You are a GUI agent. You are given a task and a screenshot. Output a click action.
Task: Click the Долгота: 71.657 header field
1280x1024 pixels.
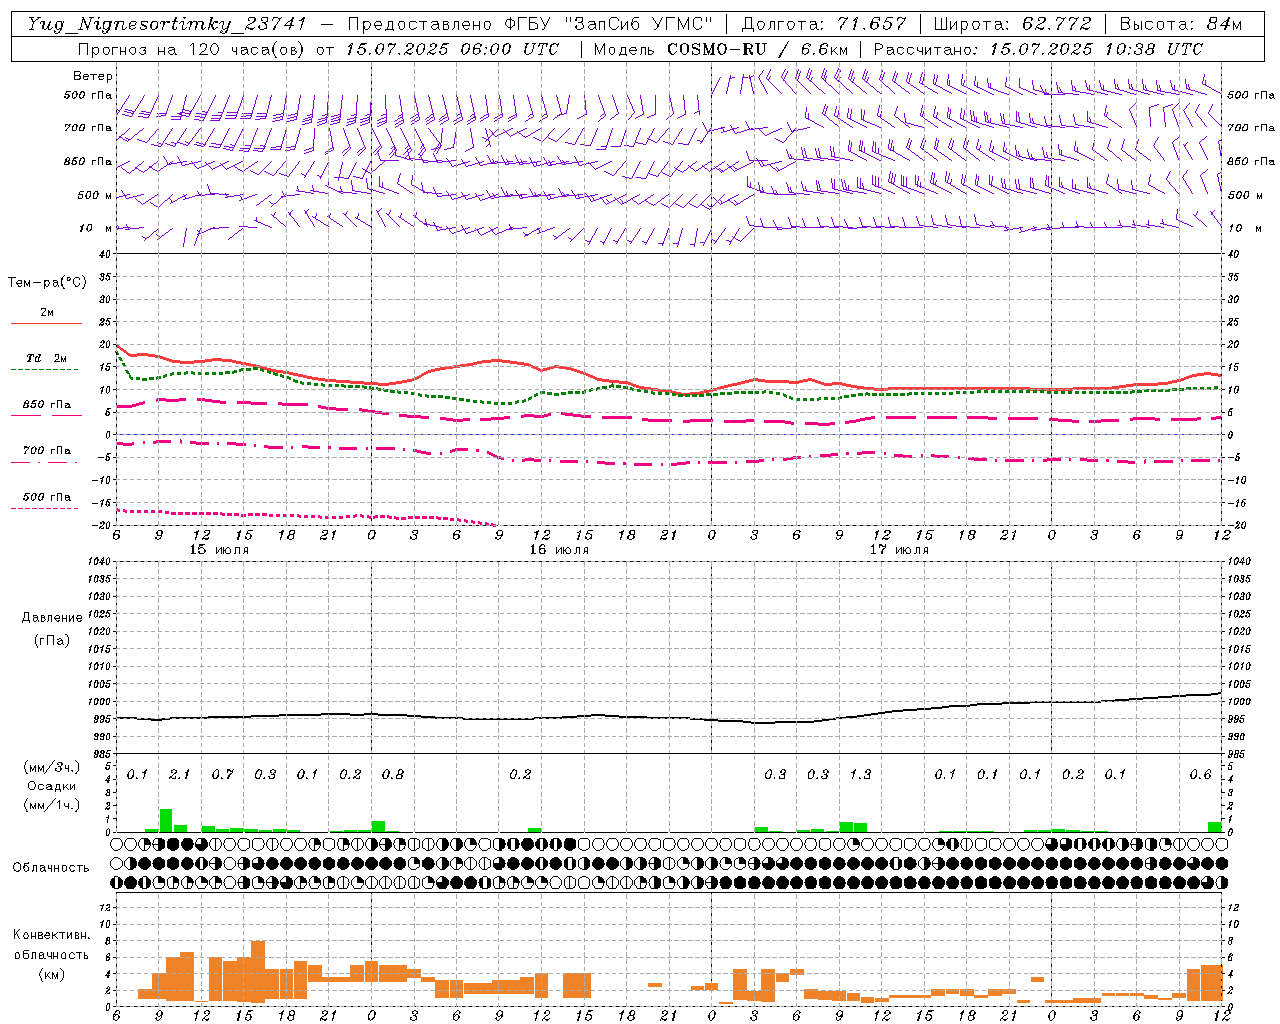(x=824, y=24)
